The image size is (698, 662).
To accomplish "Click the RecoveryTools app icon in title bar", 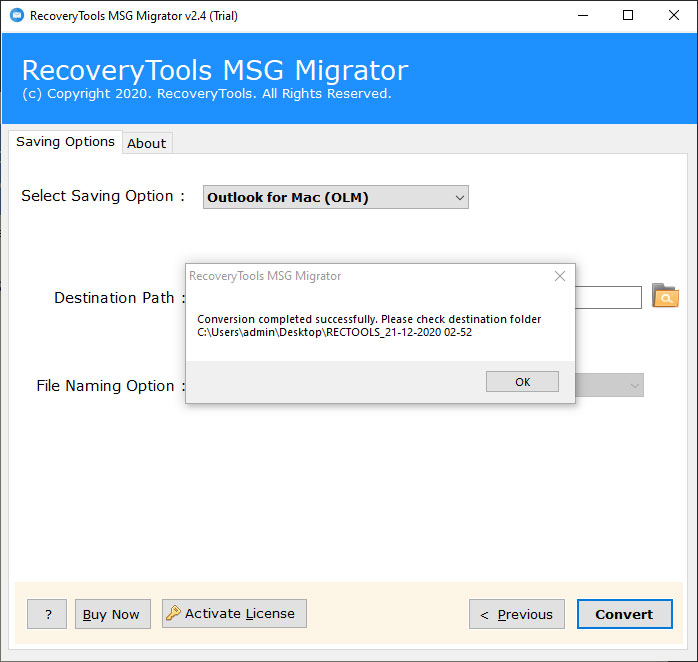I will tap(17, 16).
